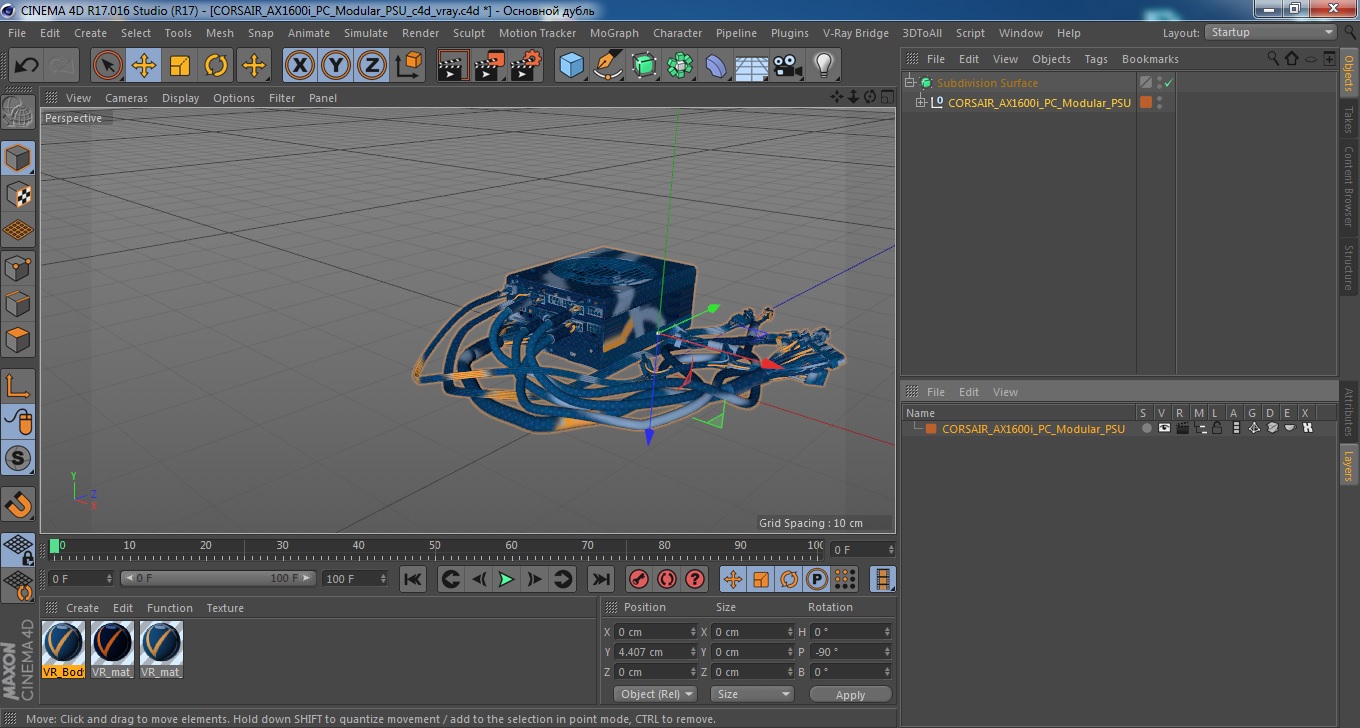Select the Live Selection tool
The height and width of the screenshot is (728, 1360).
click(x=108, y=66)
